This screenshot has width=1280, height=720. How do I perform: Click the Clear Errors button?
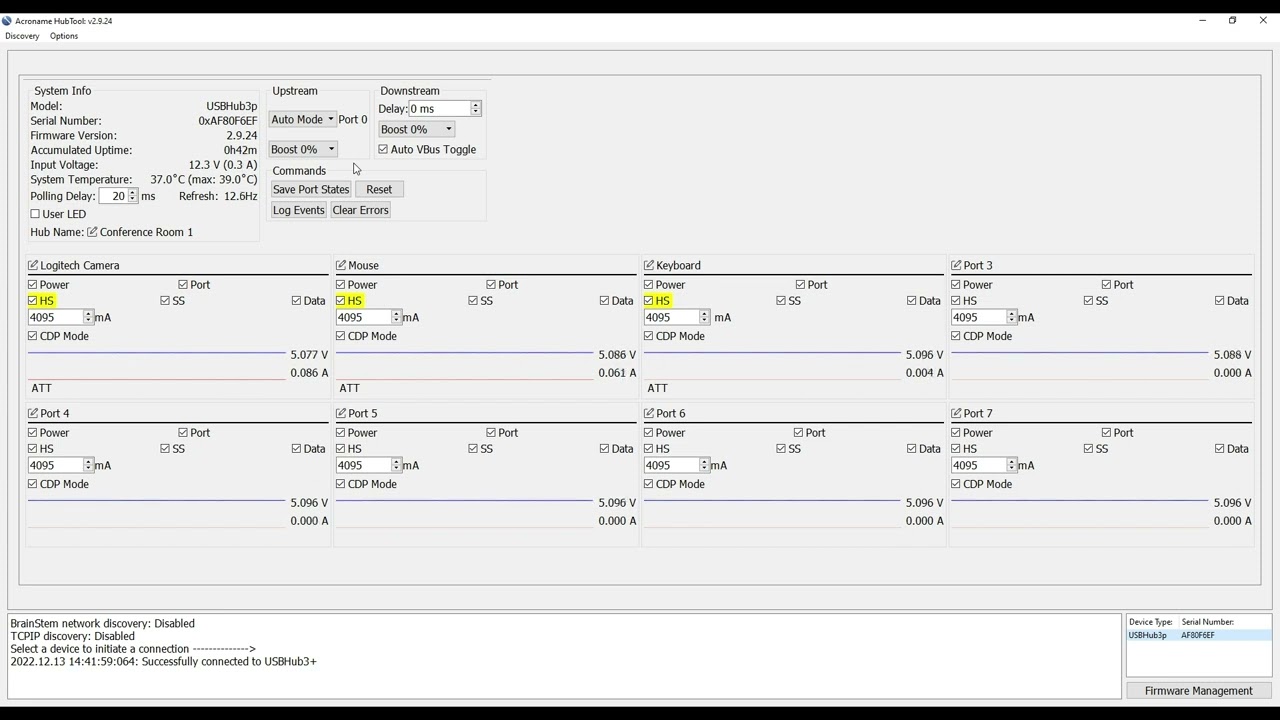click(x=360, y=210)
